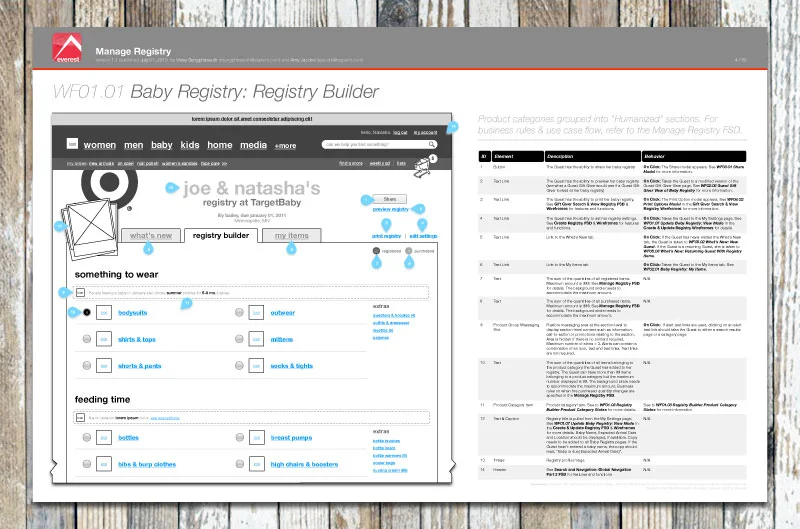Select the filled circle beside bodysuits
The height and width of the screenshot is (529, 800).
[x=87, y=313]
